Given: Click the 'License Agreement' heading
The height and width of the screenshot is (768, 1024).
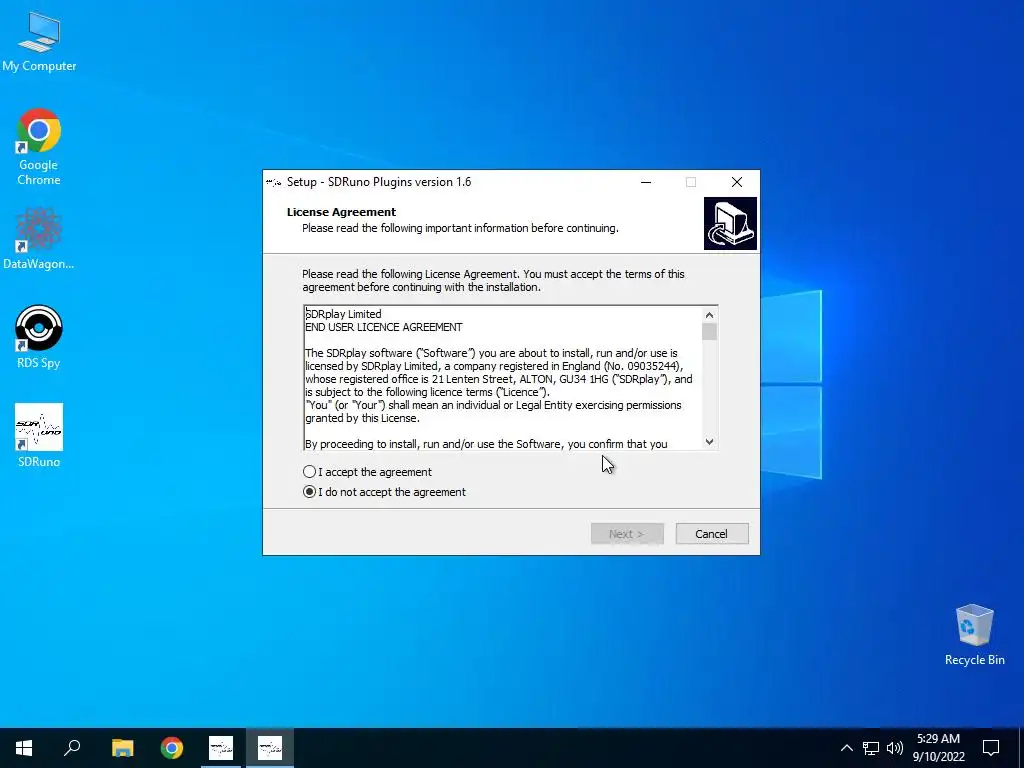Looking at the screenshot, I should 342,212.
